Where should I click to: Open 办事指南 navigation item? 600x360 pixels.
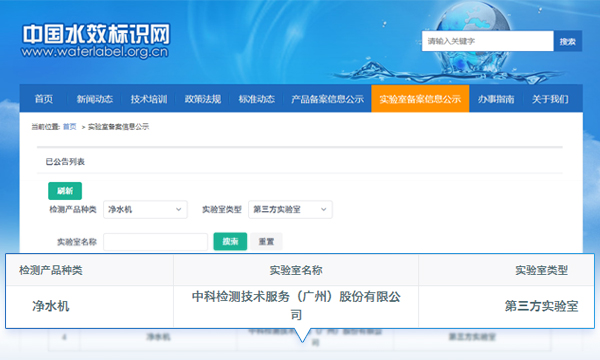click(x=496, y=99)
